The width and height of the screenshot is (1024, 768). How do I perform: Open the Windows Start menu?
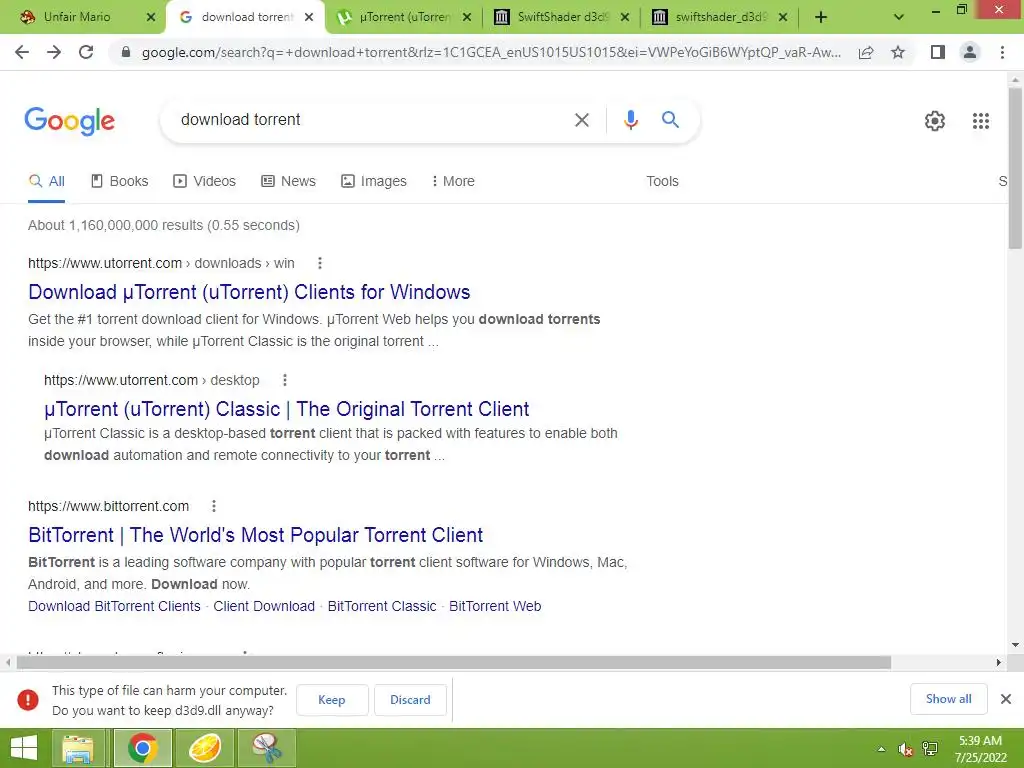pyautogui.click(x=24, y=748)
